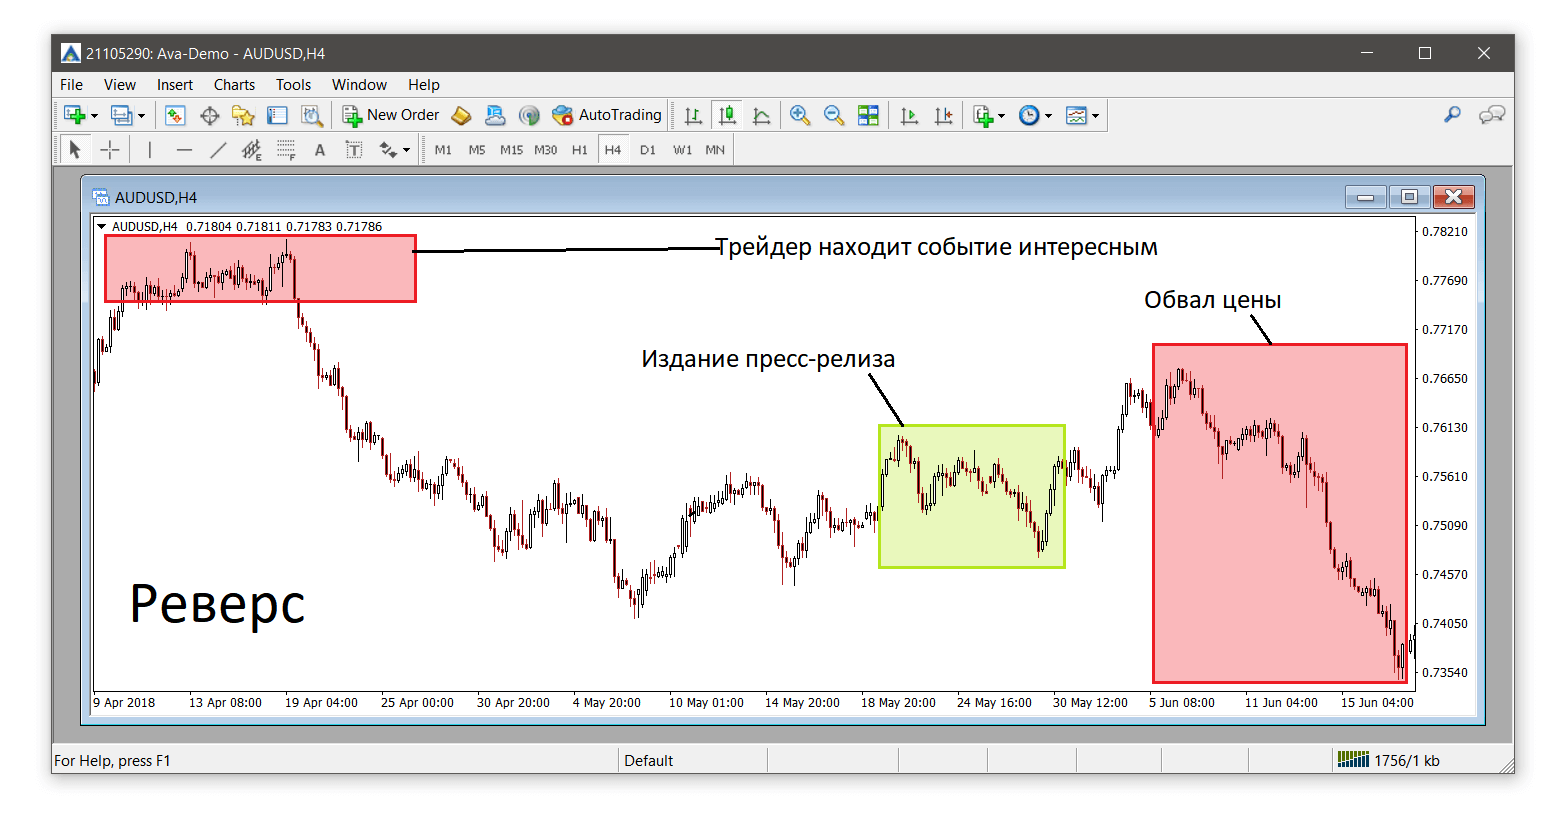Toggle the Data Window crosshair-target icon
The height and width of the screenshot is (831, 1565).
(x=210, y=115)
